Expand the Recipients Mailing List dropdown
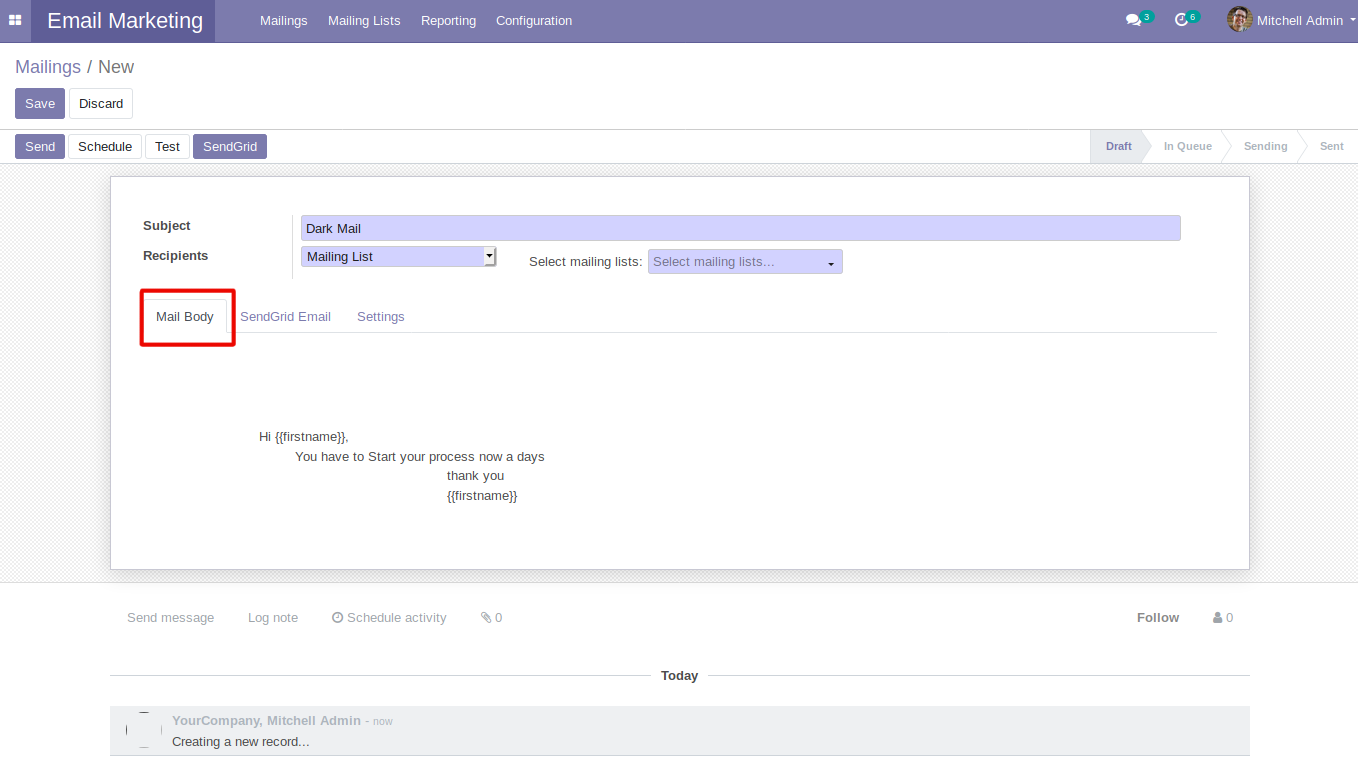Image resolution: width=1358 pixels, height=768 pixels. click(x=399, y=257)
